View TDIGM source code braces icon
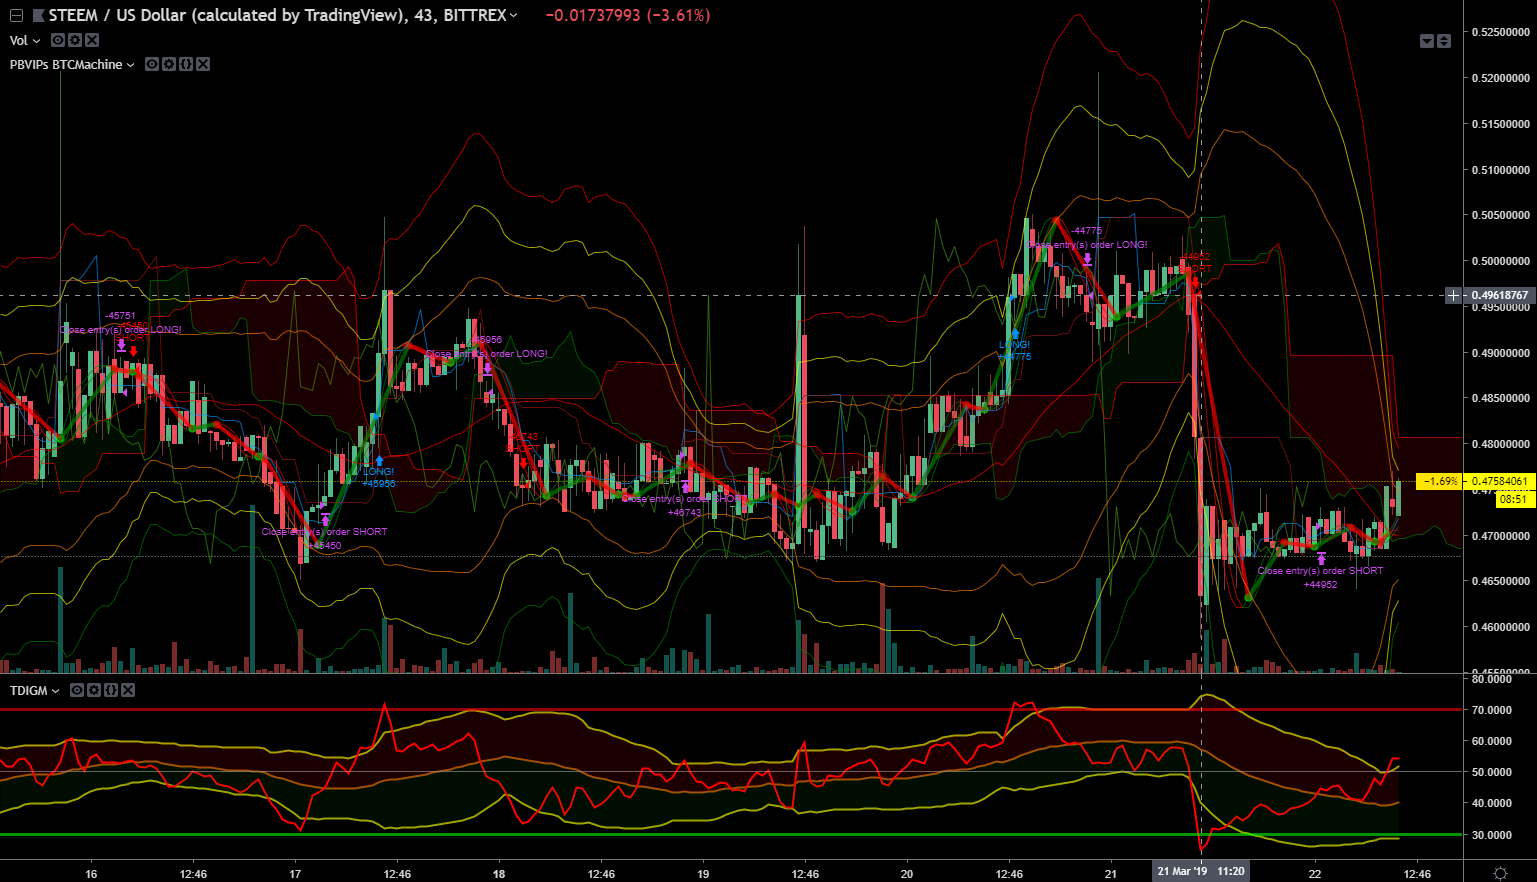1537x882 pixels. [111, 690]
